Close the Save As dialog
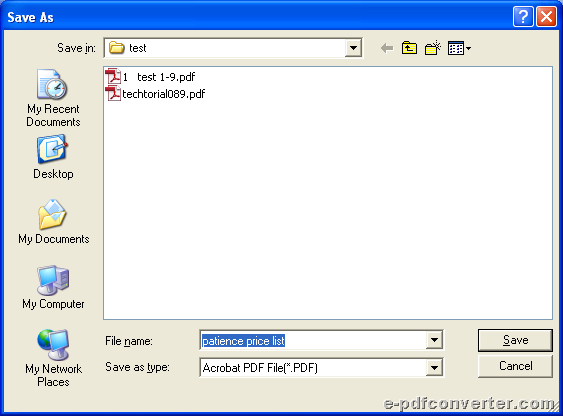 546,17
